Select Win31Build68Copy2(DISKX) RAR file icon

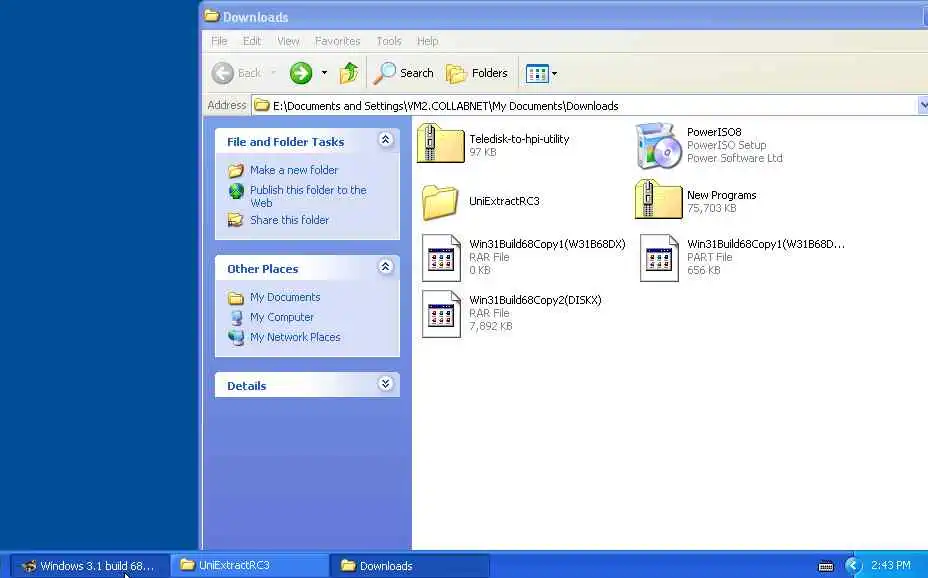pos(441,314)
